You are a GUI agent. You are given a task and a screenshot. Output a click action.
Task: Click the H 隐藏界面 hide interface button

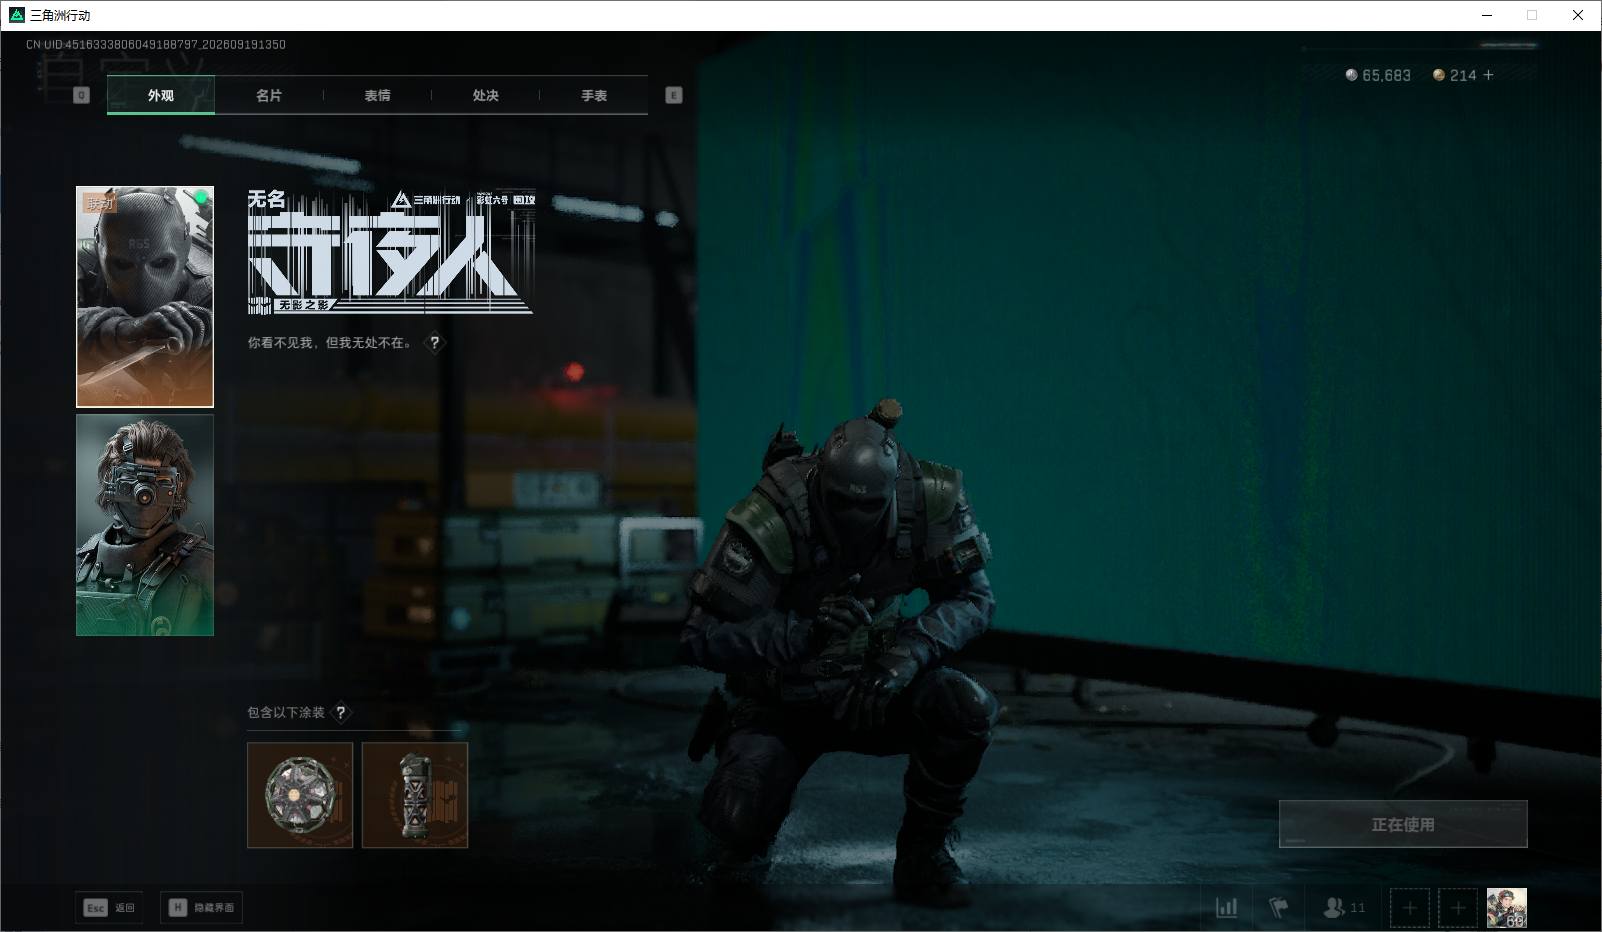(201, 907)
